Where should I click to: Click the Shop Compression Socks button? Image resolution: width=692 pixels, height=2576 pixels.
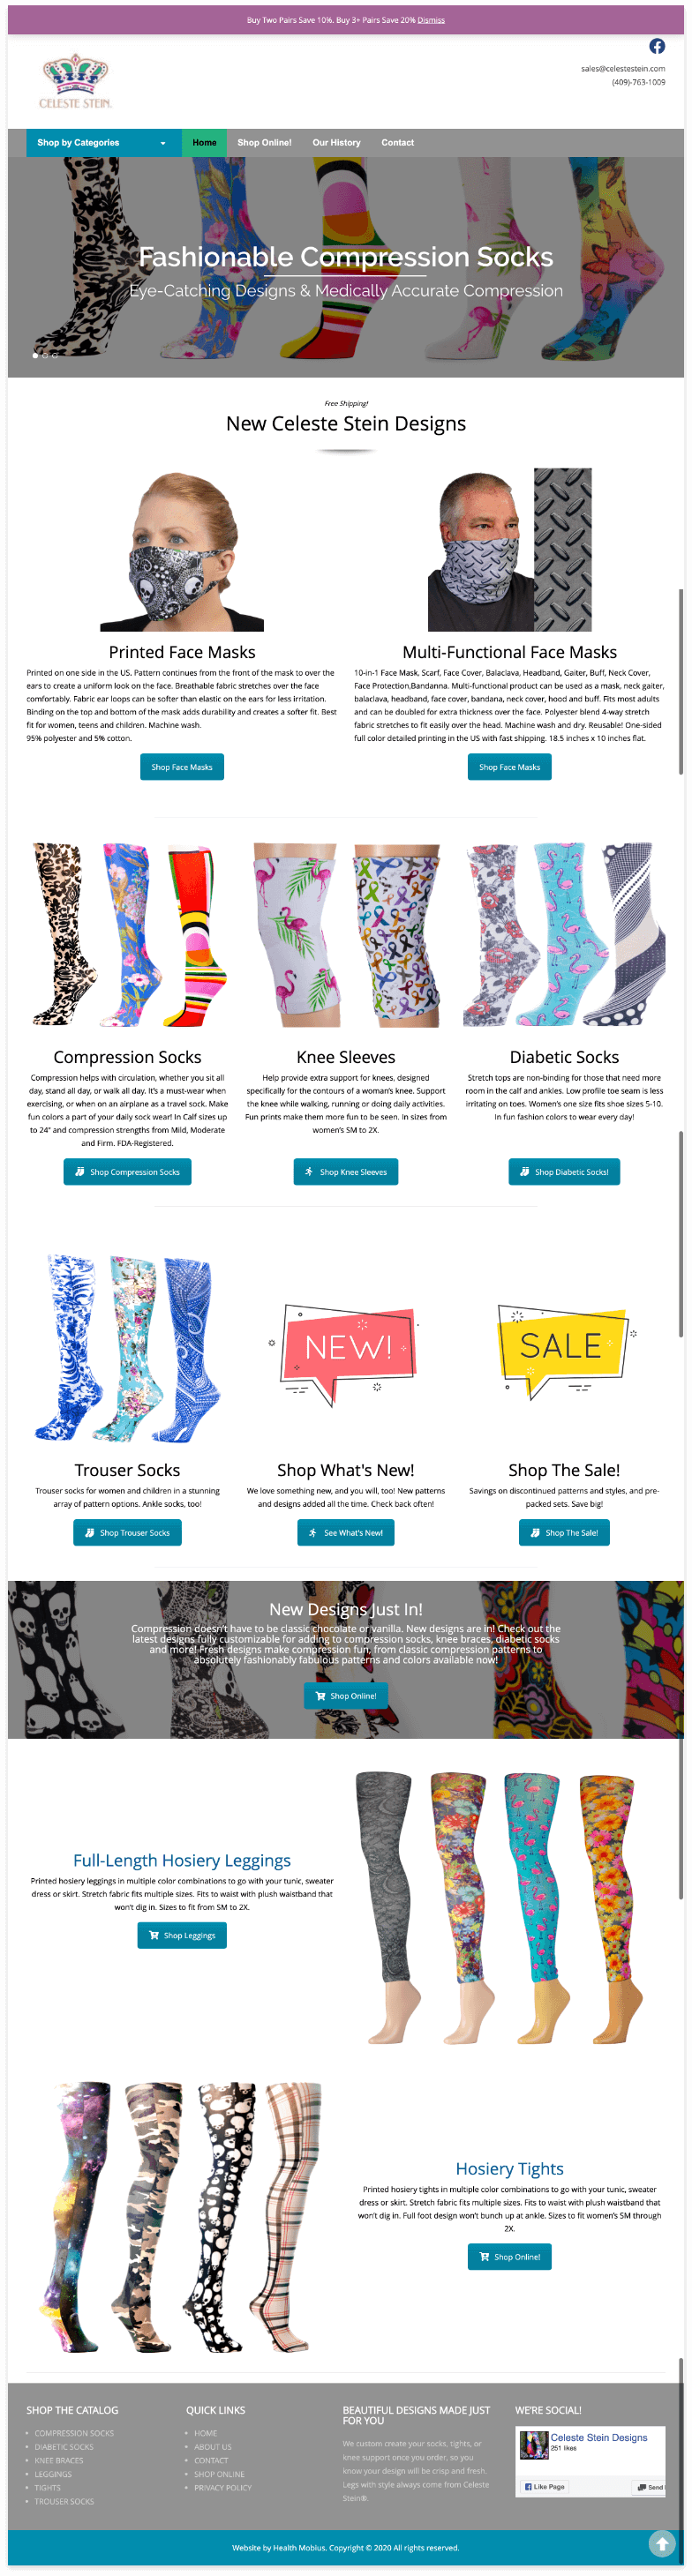127,1172
